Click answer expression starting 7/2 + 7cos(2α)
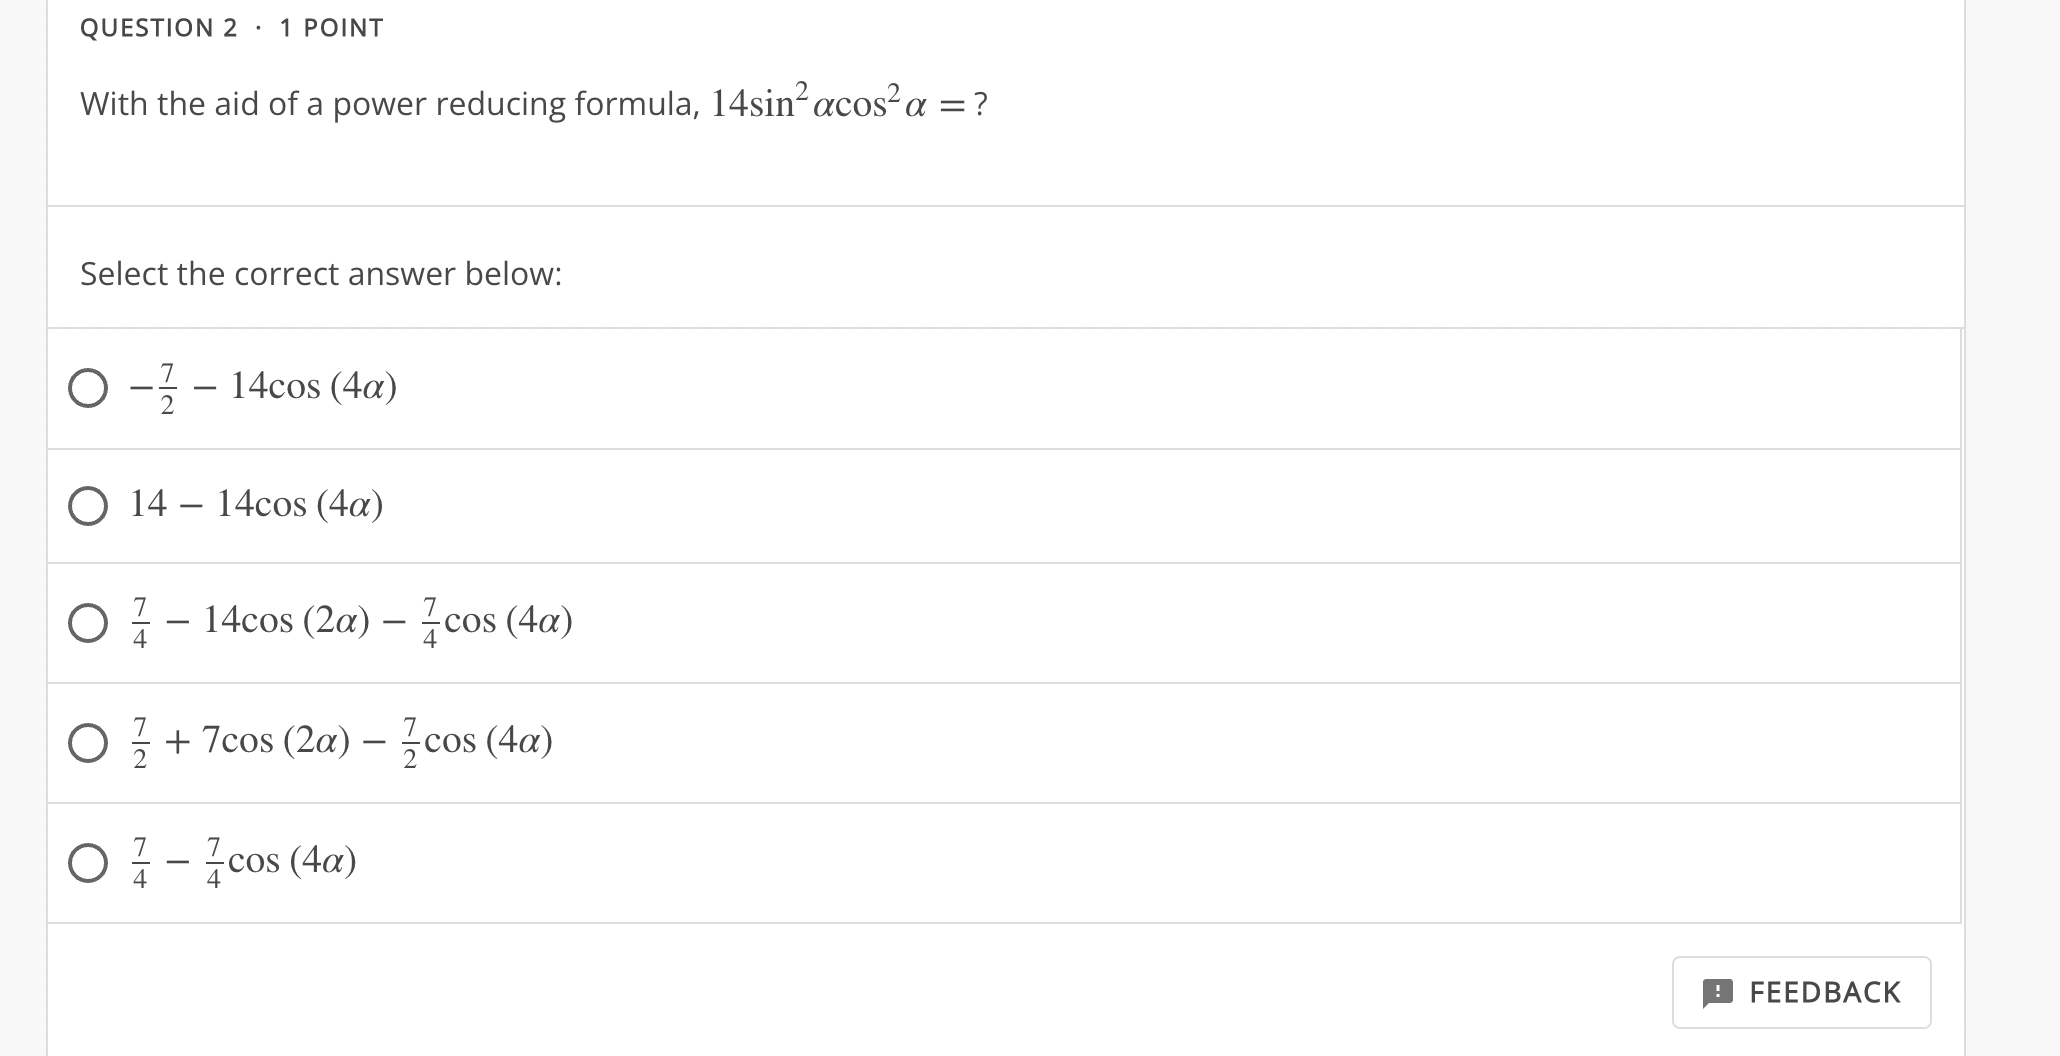The image size is (2060, 1056). [x=341, y=742]
